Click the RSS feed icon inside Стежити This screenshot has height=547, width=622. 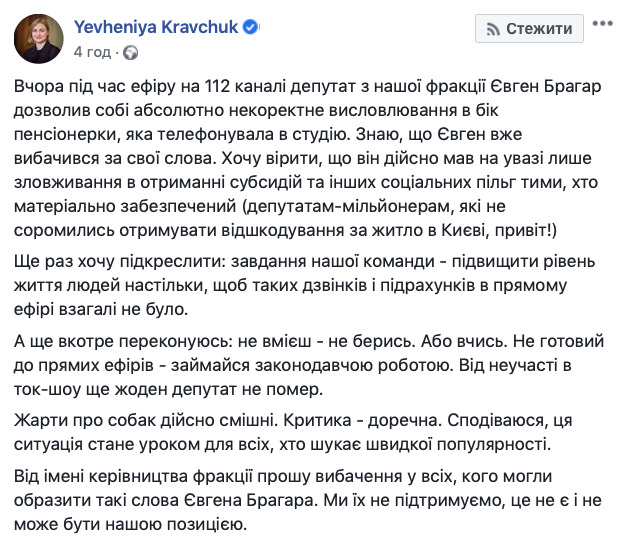pos(493,29)
